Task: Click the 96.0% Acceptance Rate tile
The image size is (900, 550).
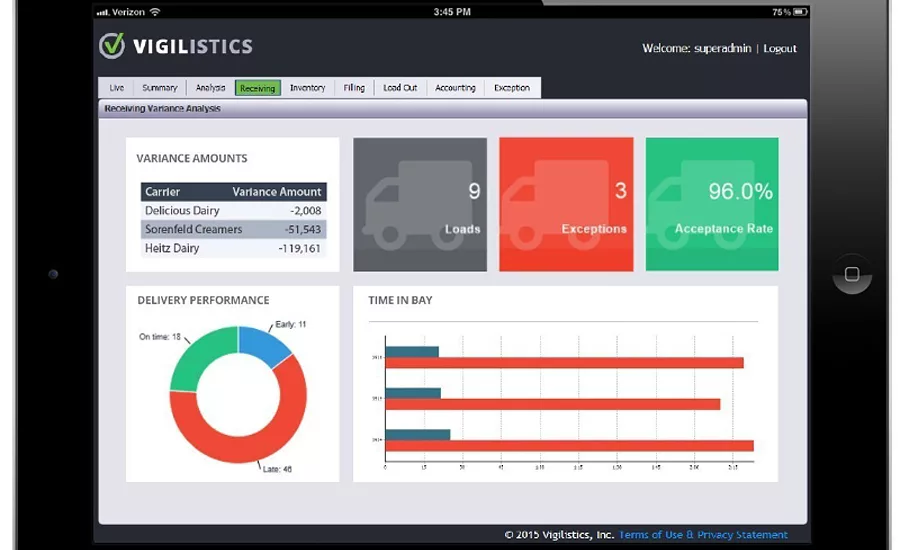Action: [x=712, y=204]
